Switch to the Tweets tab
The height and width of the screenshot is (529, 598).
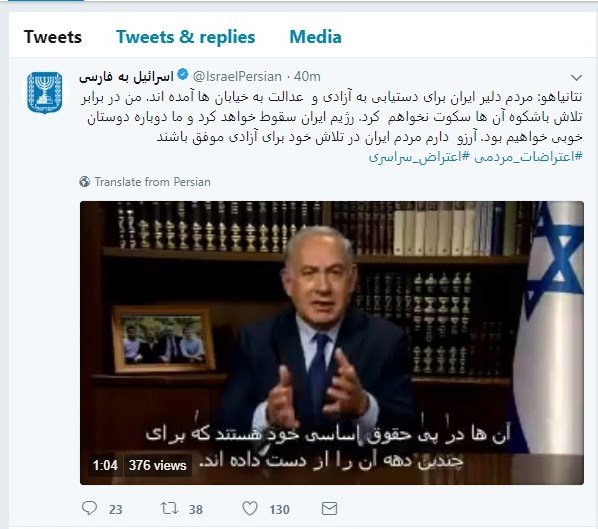coord(53,37)
